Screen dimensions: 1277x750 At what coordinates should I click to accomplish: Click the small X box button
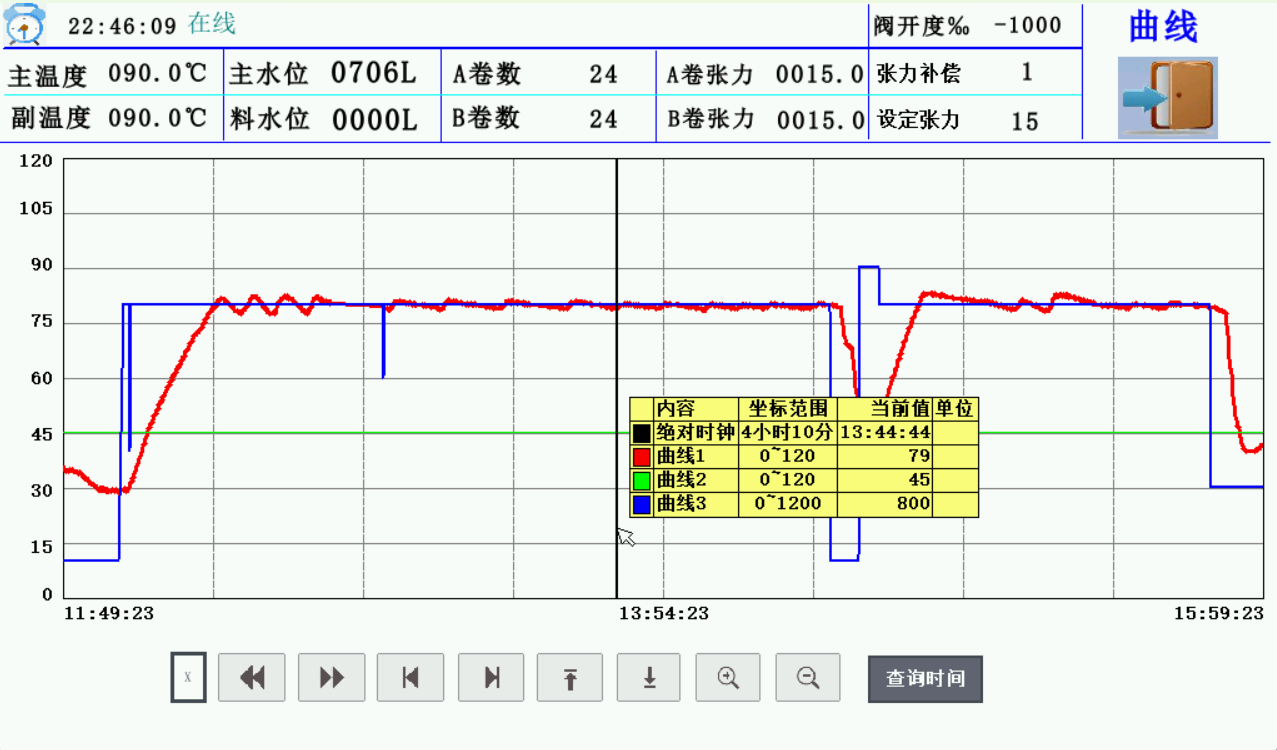click(188, 678)
